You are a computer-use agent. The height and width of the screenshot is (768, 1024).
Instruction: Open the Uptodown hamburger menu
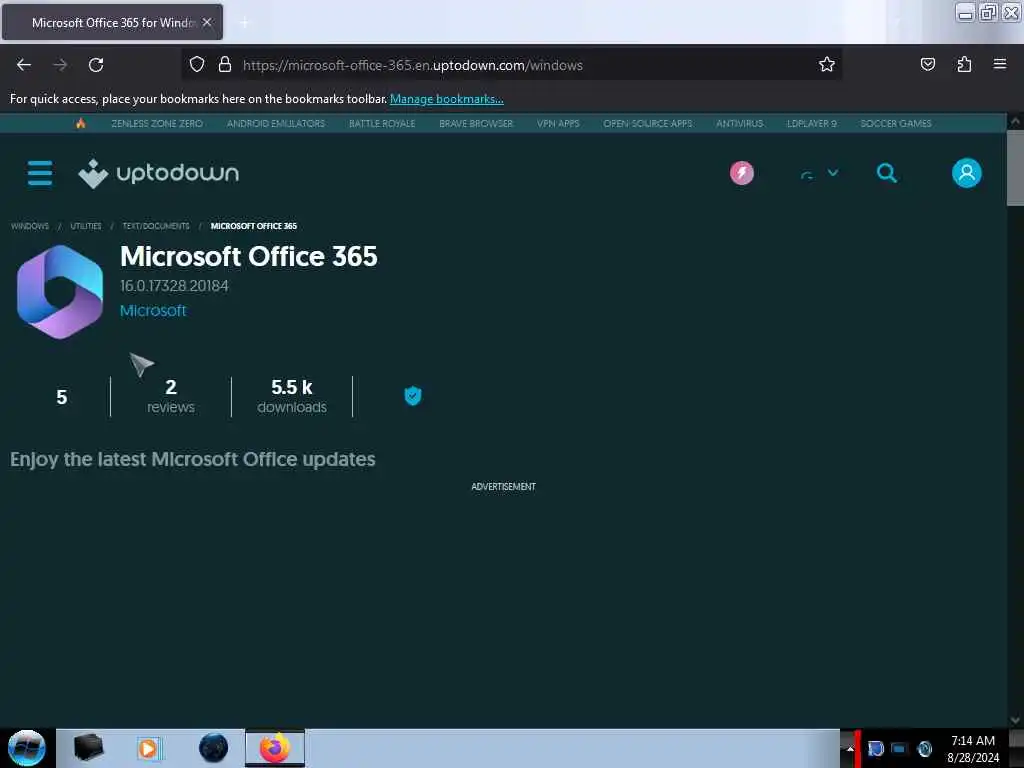pyautogui.click(x=40, y=173)
